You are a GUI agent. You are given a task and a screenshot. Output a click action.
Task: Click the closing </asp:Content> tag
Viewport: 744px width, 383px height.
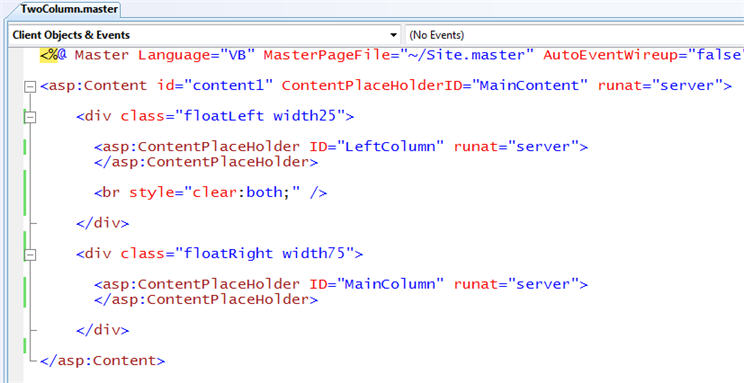[102, 361]
